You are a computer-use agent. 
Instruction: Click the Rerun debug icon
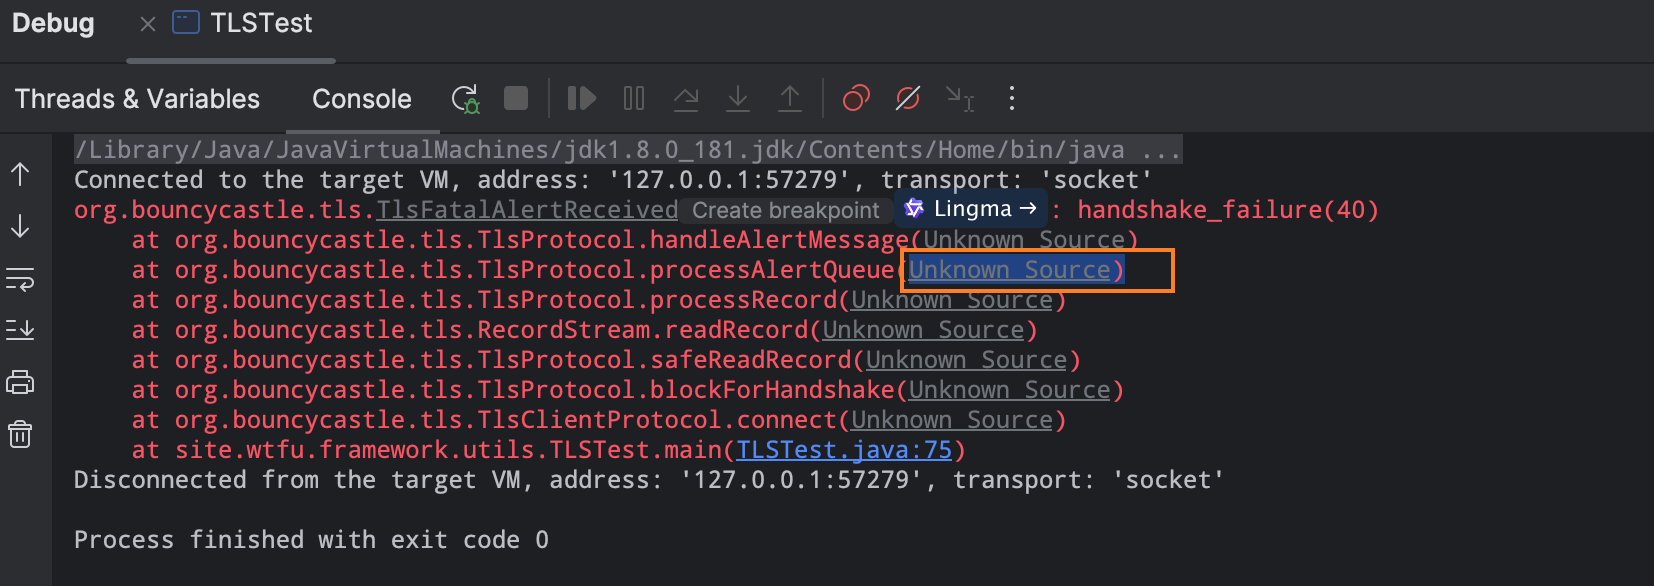465,99
